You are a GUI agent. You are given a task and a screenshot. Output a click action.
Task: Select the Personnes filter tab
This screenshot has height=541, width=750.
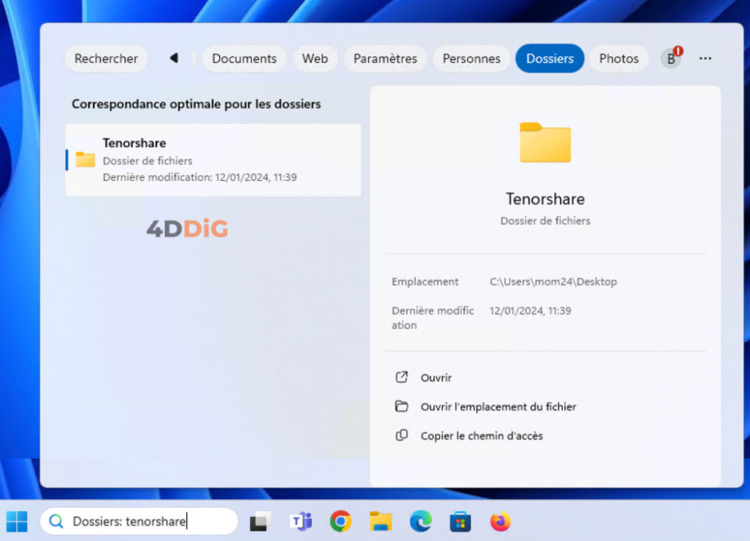click(471, 59)
